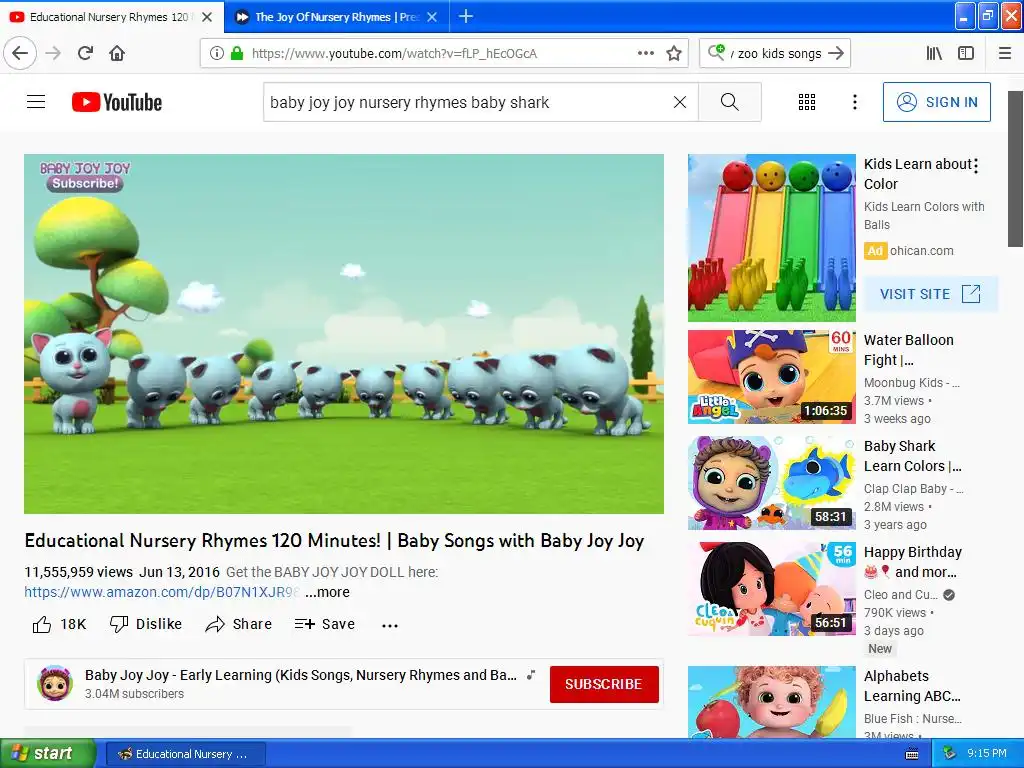Open Water Balloon Fight video thumbnail
The image size is (1024, 768).
(772, 377)
